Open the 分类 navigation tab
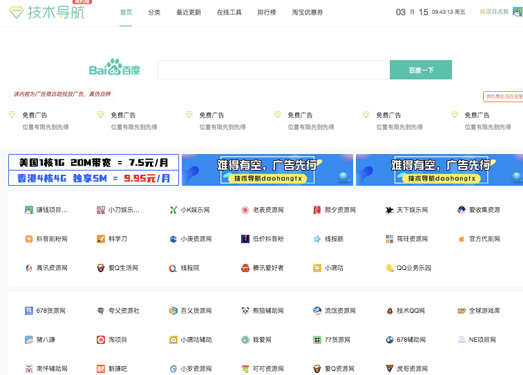 tap(154, 12)
